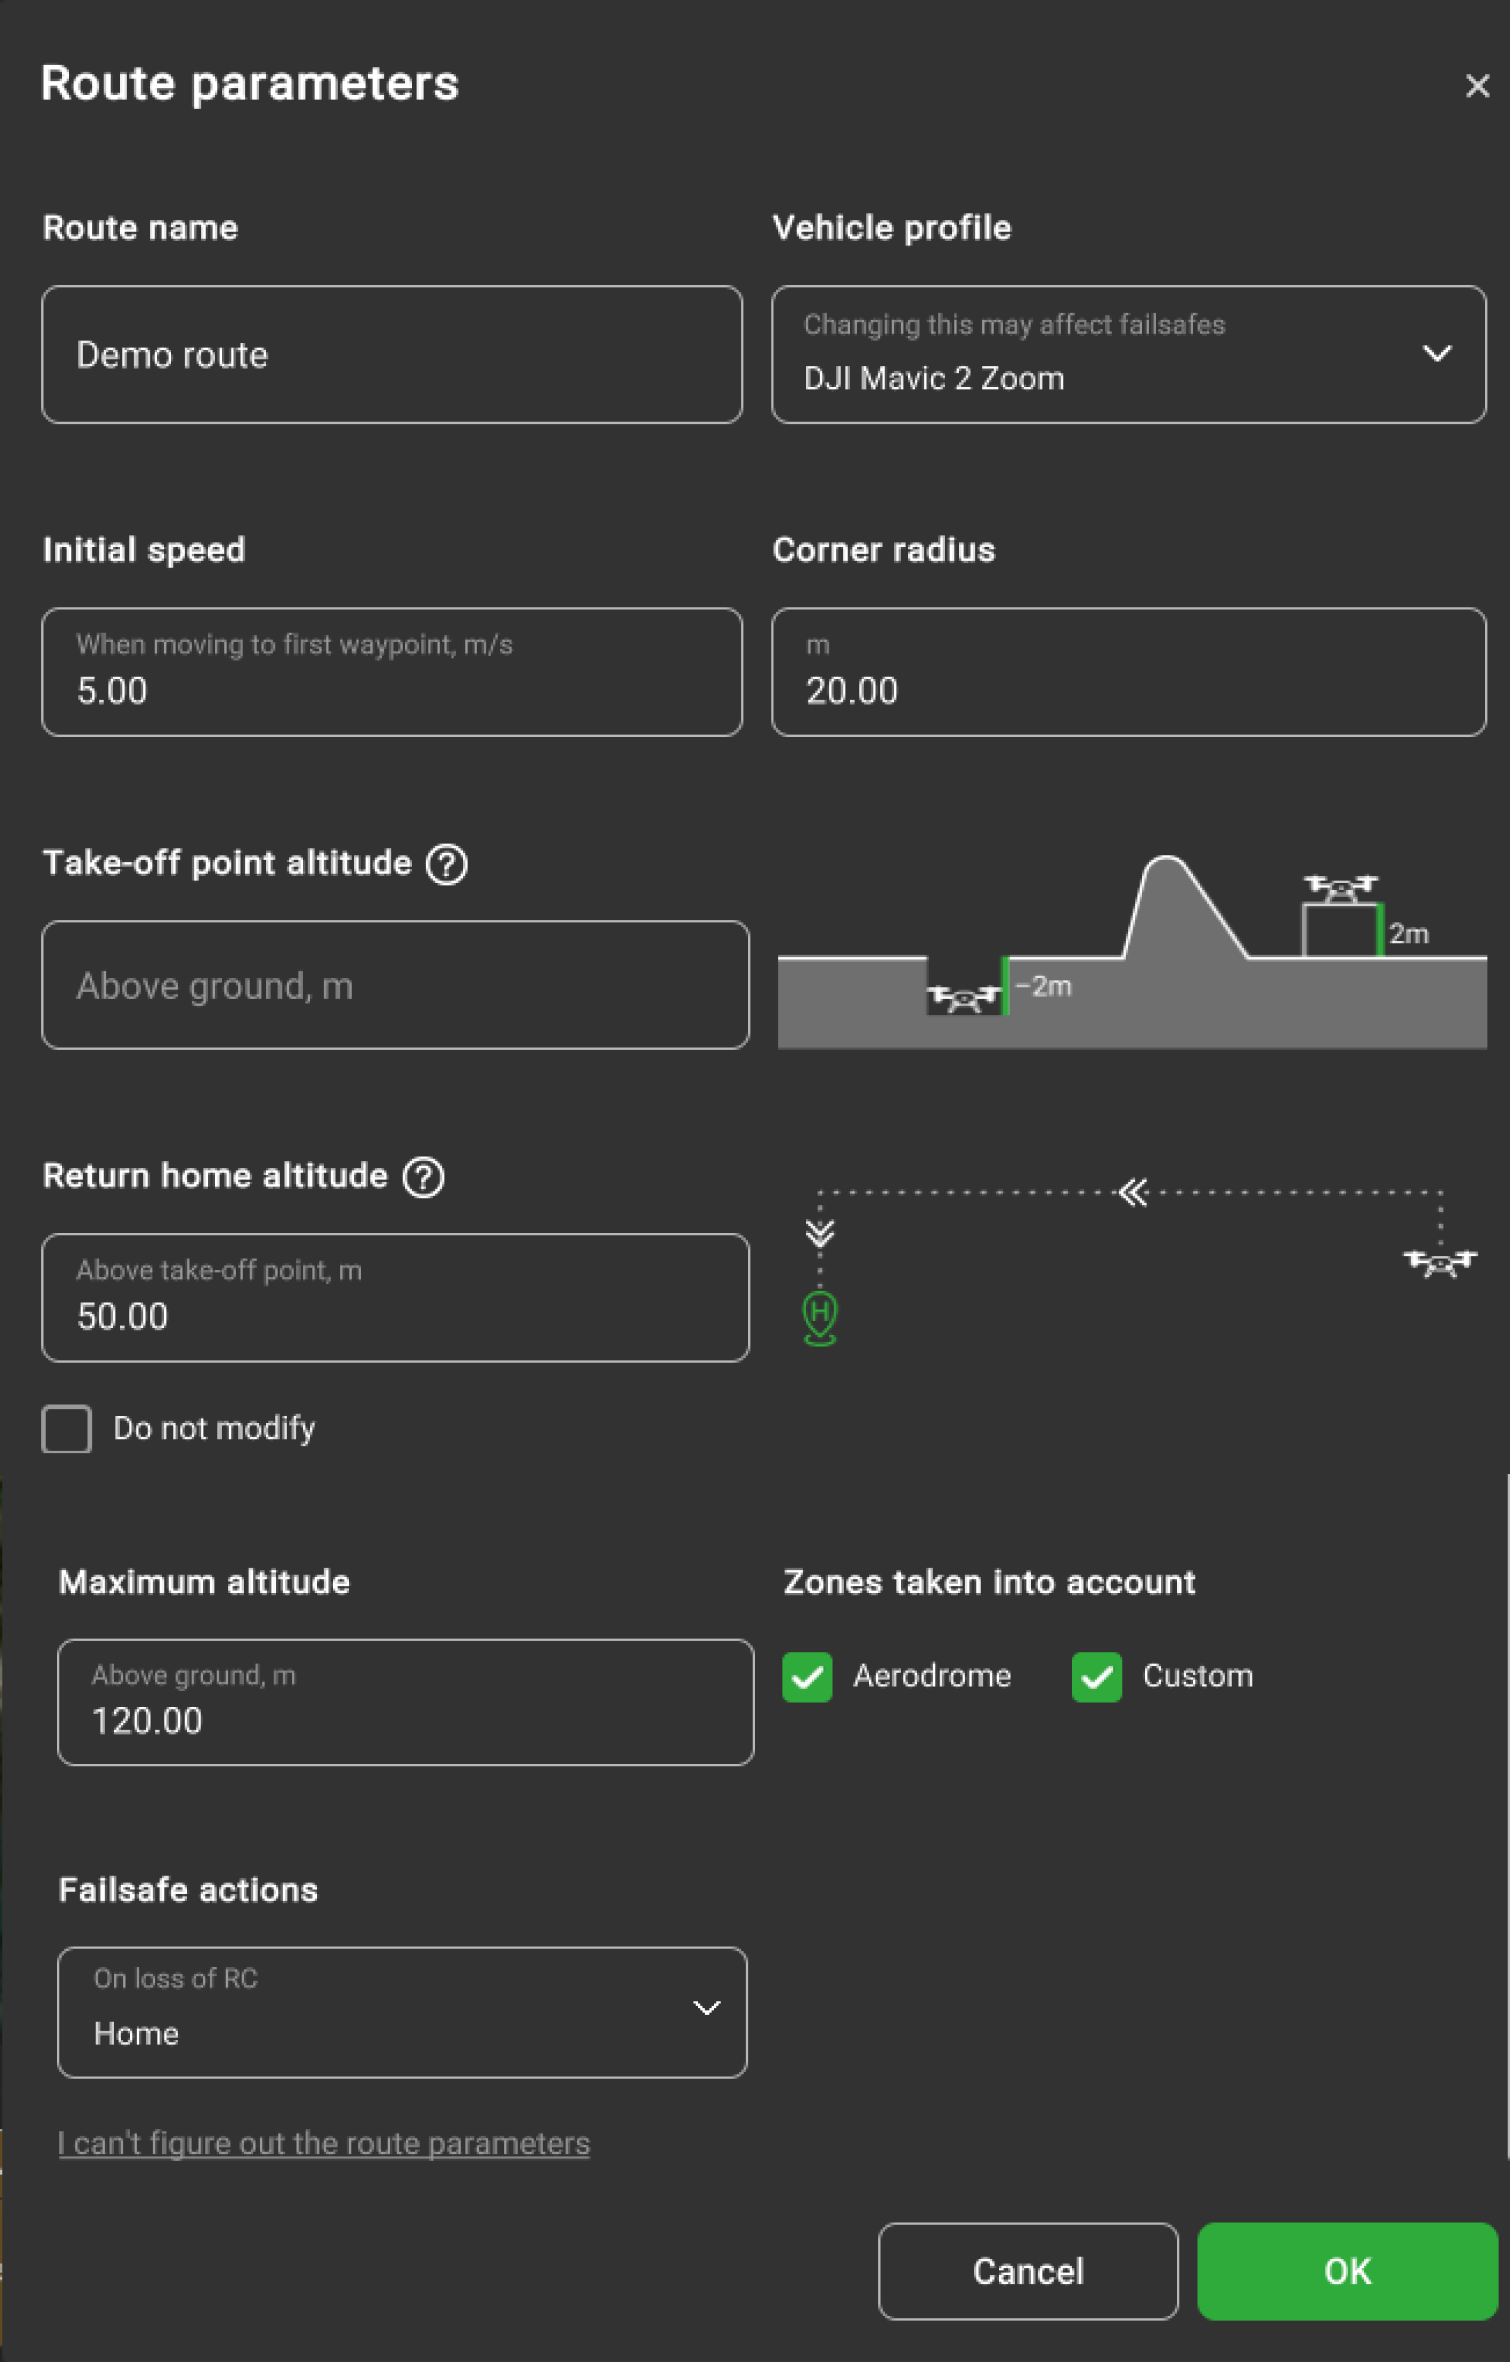Click the Cancel button

point(1028,2271)
